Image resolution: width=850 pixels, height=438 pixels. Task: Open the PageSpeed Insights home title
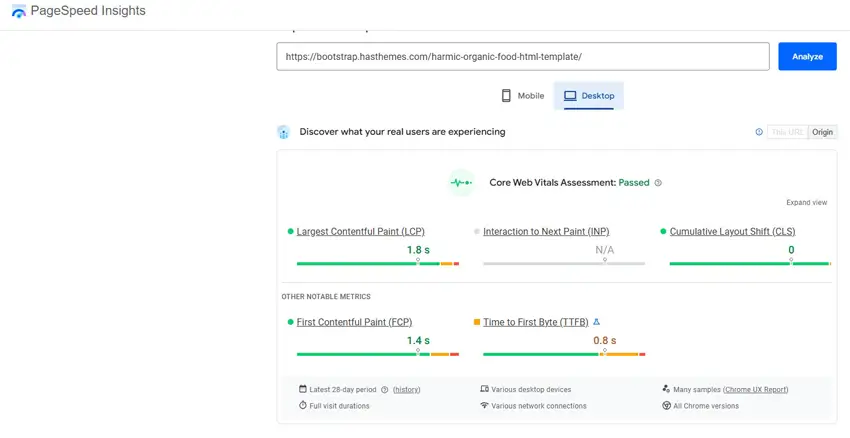pos(88,11)
